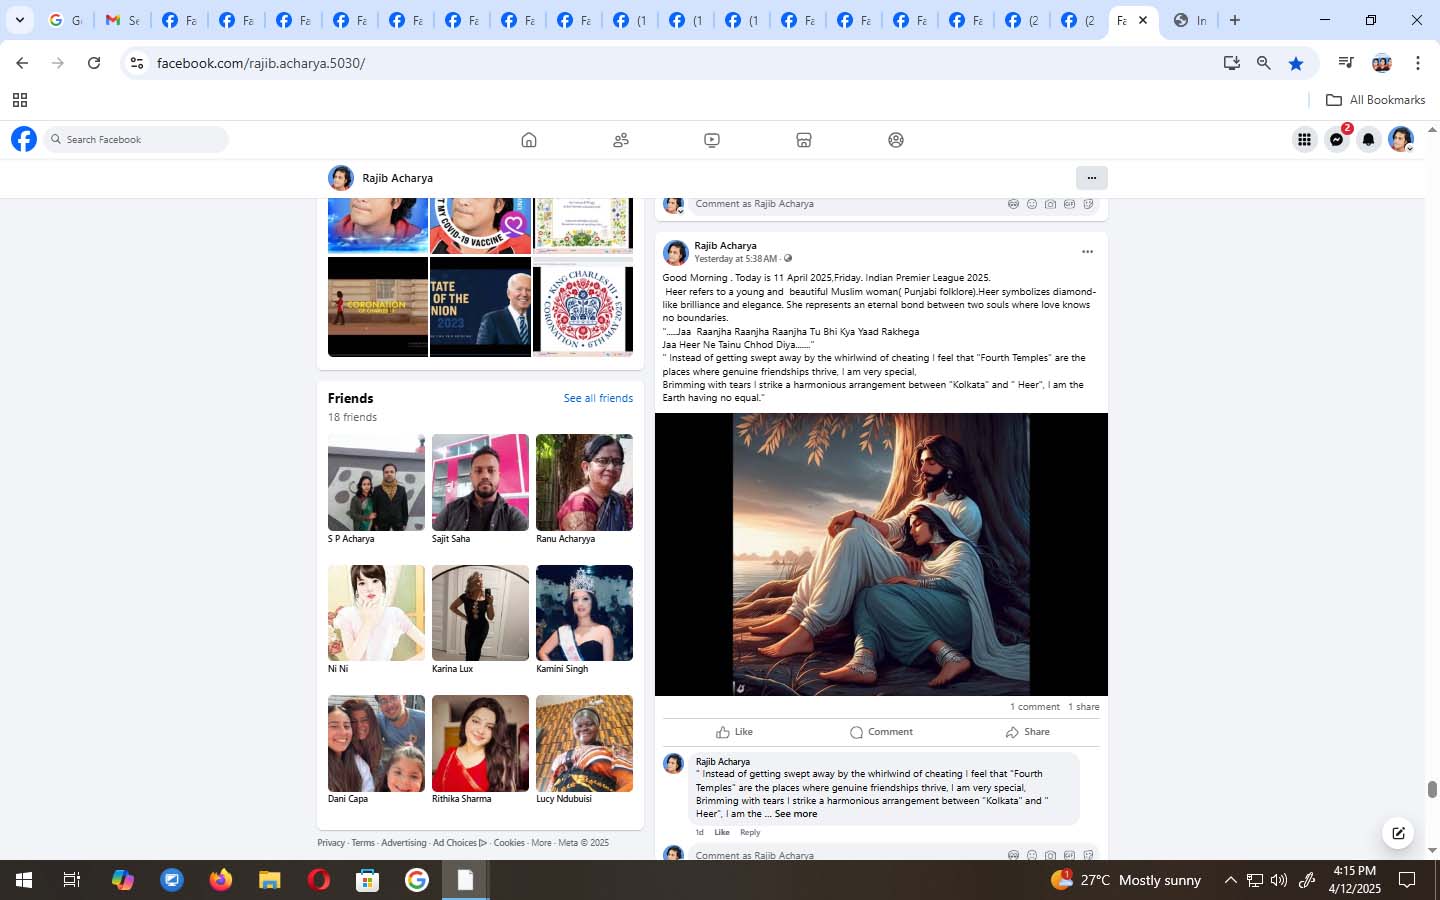The image size is (1440, 900).
Task: Open Sajit Saha friend thumbnail
Action: click(x=480, y=482)
